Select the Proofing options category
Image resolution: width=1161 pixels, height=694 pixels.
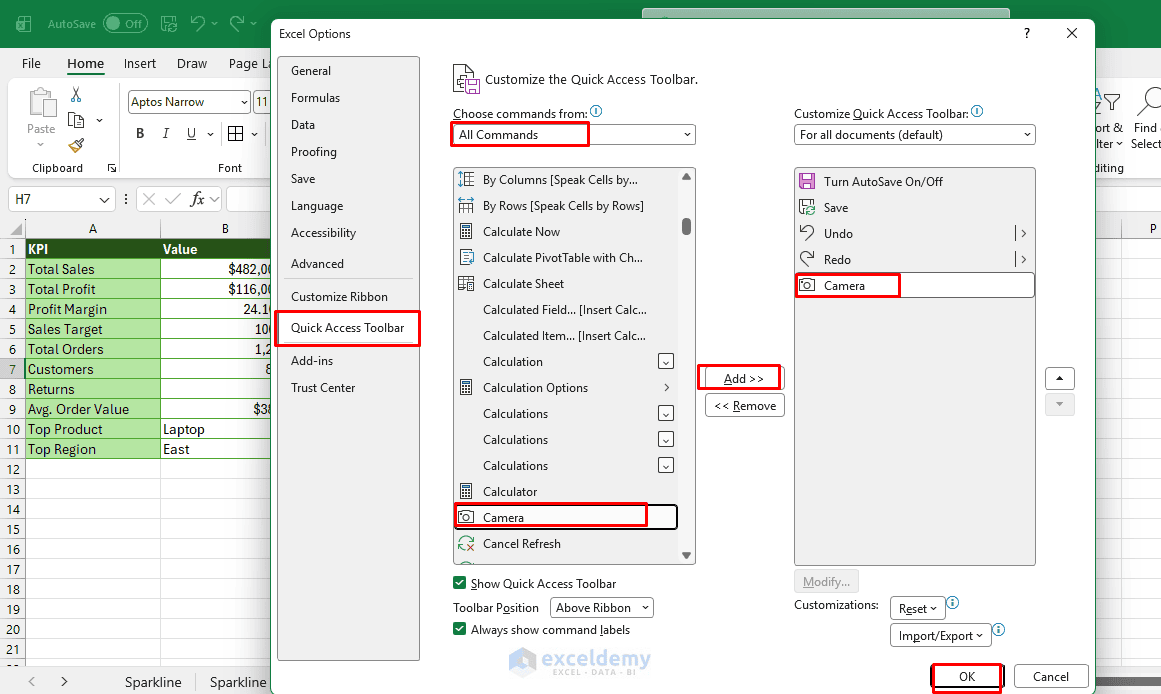[x=348, y=152]
